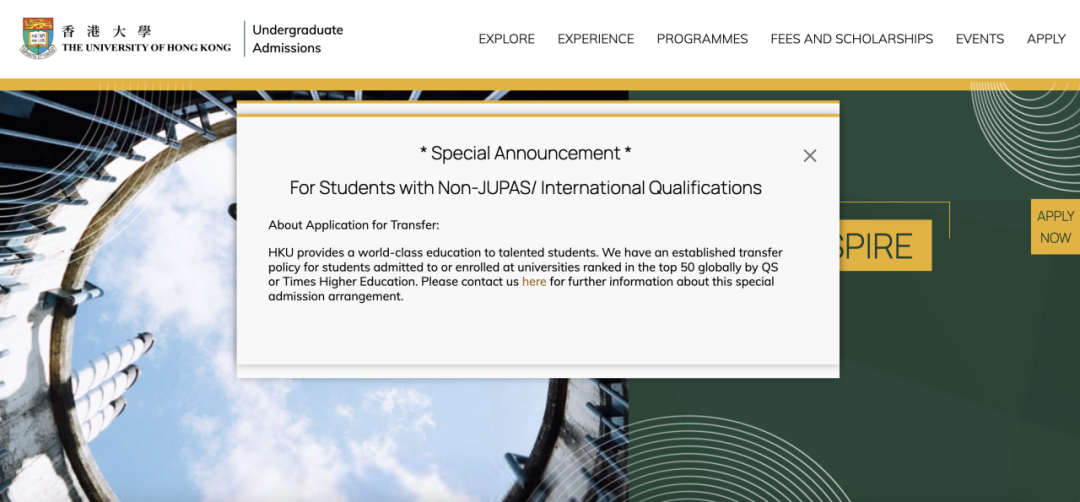This screenshot has width=1080, height=502.
Task: Open the FEES AND SCHOLARSHIPS menu
Action: (x=851, y=39)
